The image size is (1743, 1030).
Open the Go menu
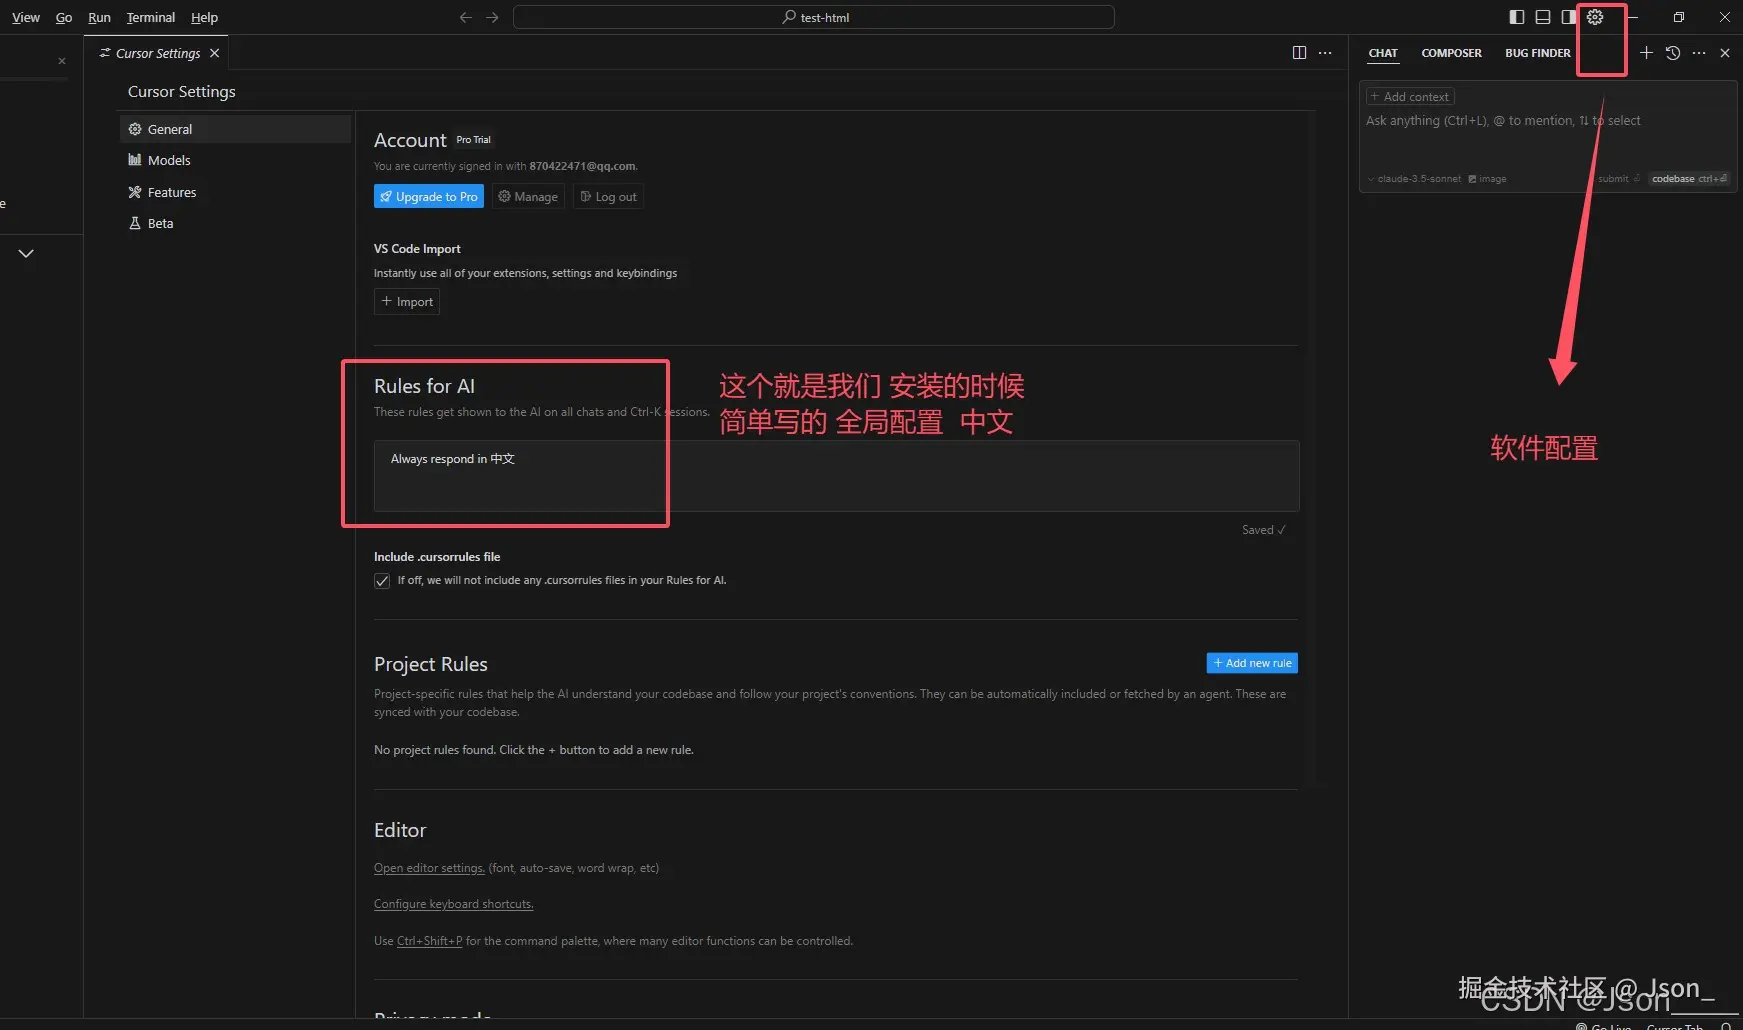[x=64, y=17]
